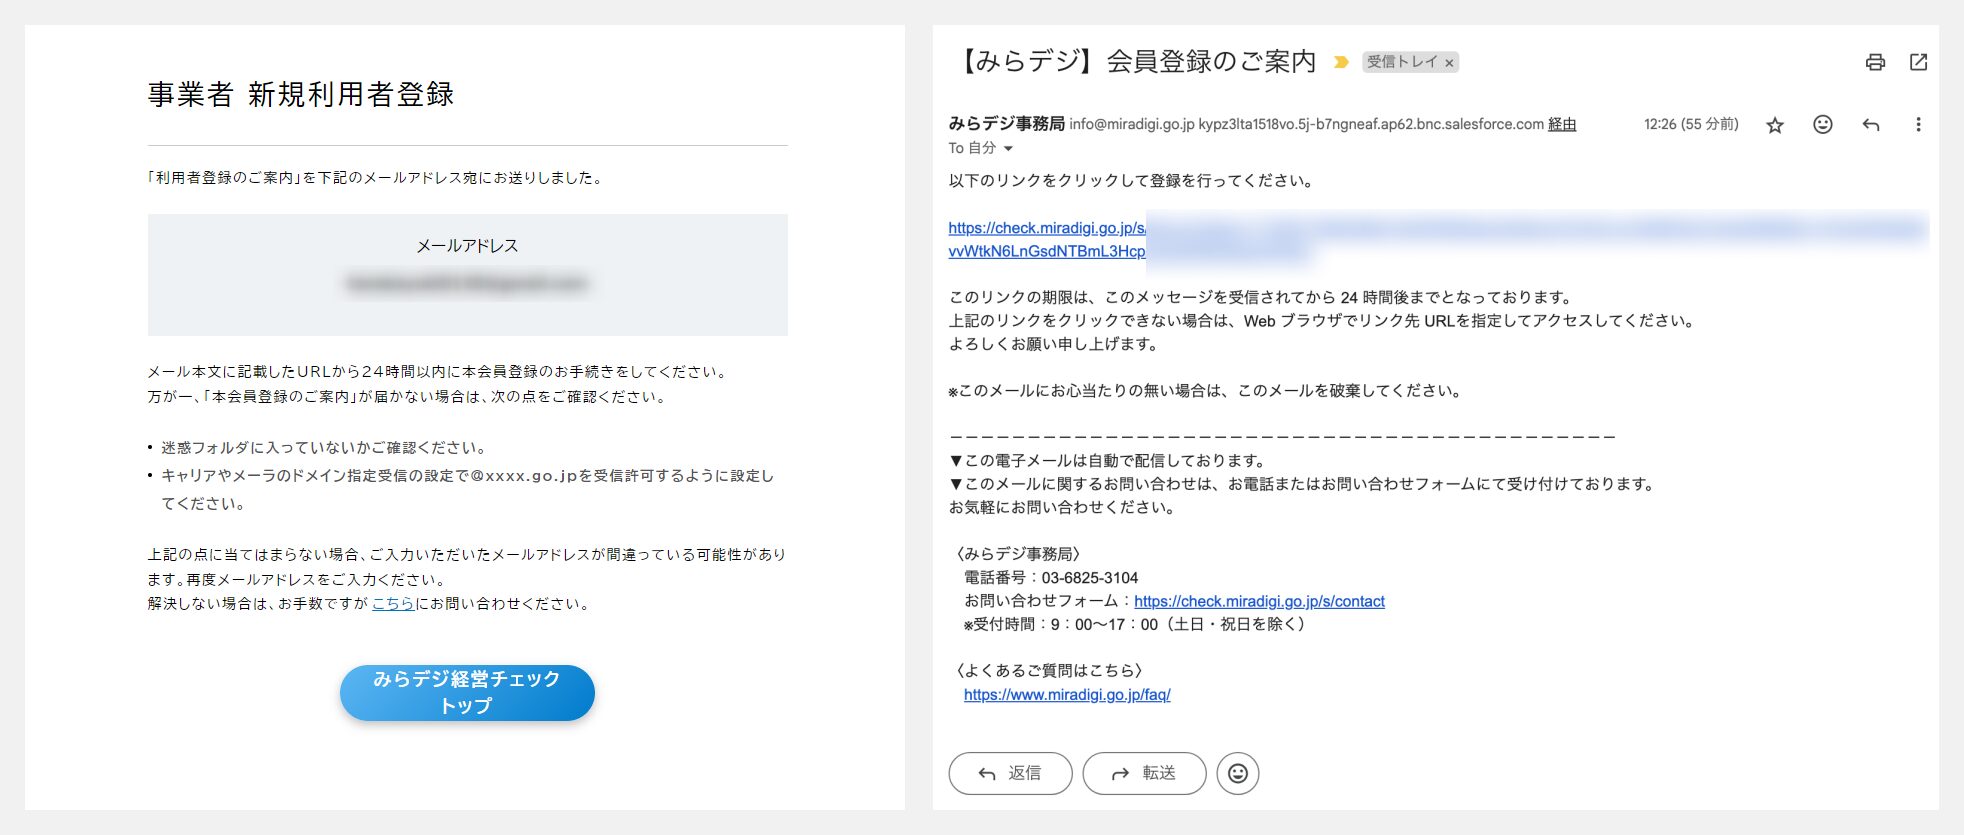Open the check.miradigi.go.jp registration link

[x=1046, y=228]
